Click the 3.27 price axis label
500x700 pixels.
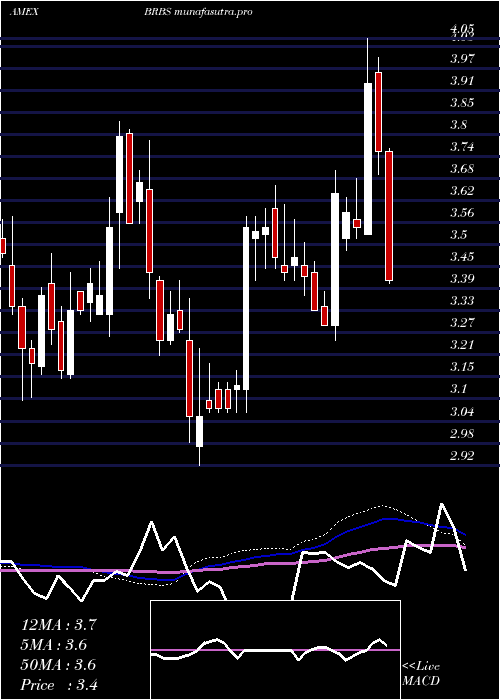click(x=462, y=322)
